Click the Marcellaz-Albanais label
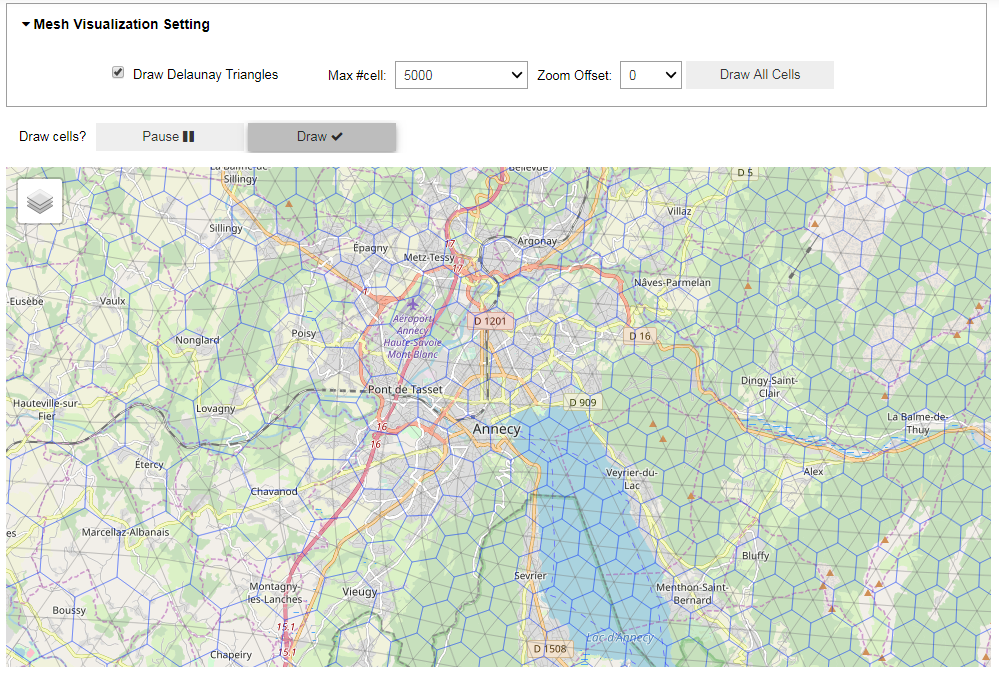This screenshot has height=675, width=999. click(x=126, y=532)
